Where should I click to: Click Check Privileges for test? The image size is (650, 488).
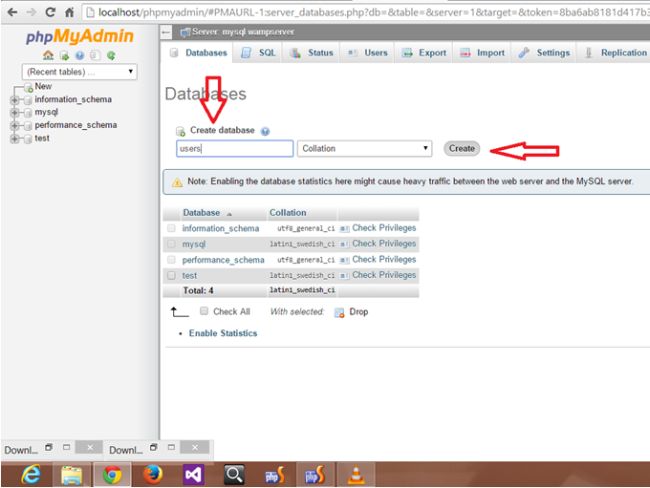[x=384, y=275]
